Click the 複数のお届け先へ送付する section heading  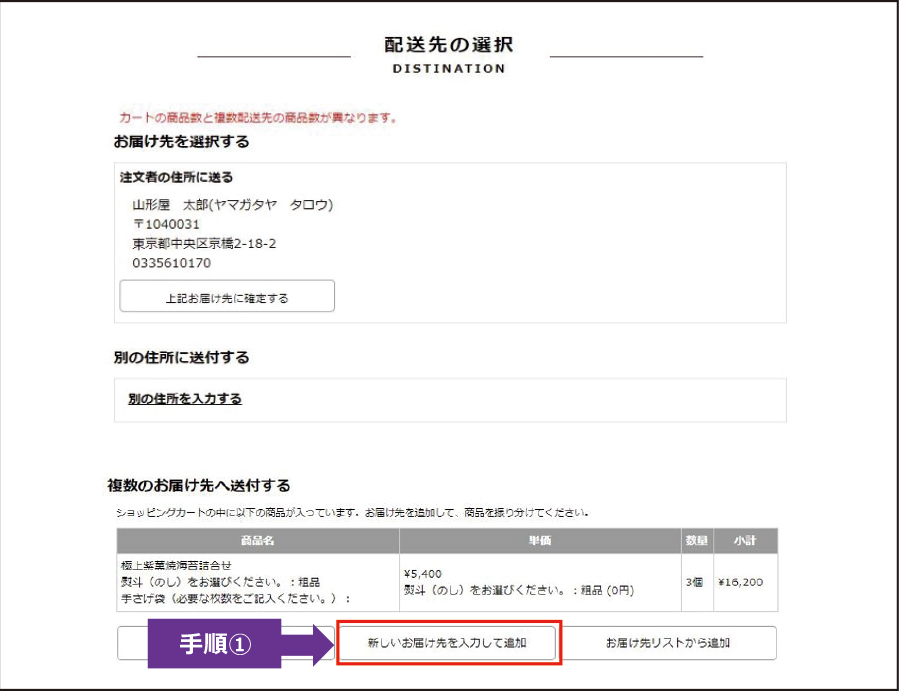(x=199, y=486)
